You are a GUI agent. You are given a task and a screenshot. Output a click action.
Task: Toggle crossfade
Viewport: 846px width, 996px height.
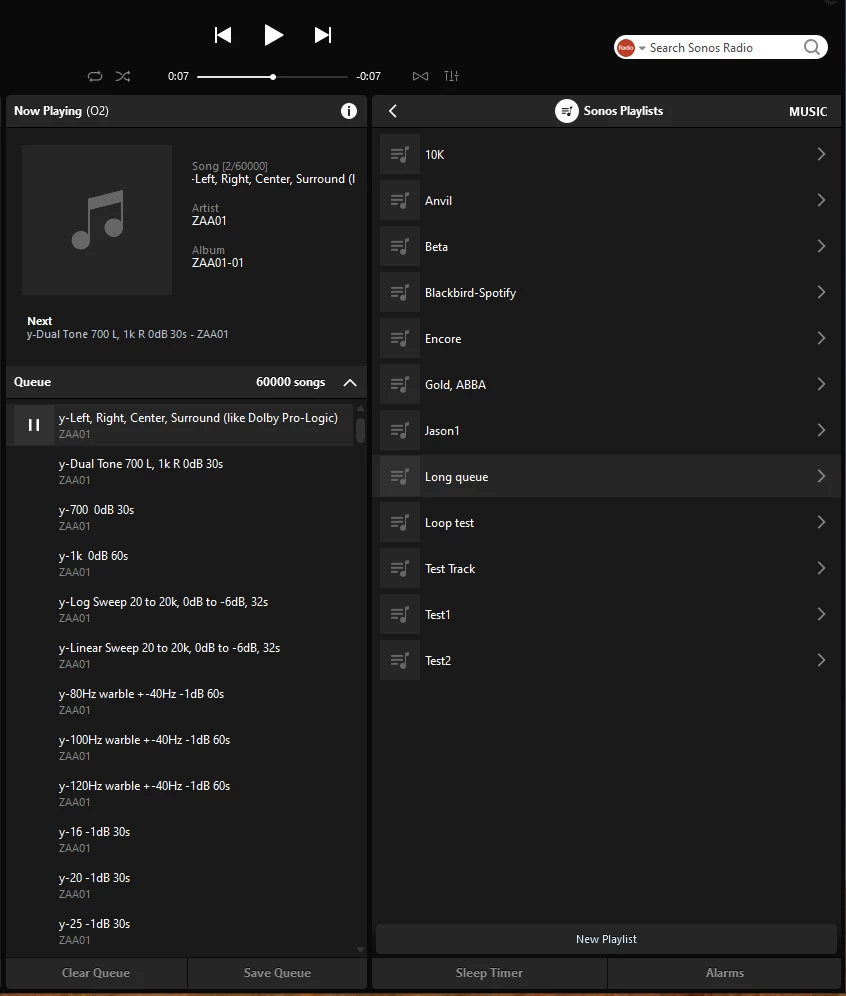(x=420, y=76)
